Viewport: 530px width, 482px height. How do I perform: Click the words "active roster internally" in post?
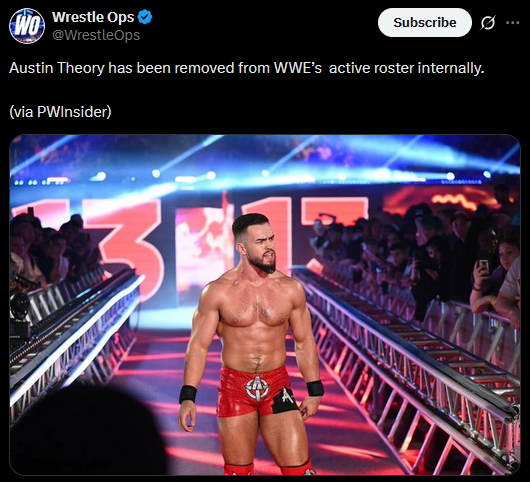click(407, 68)
